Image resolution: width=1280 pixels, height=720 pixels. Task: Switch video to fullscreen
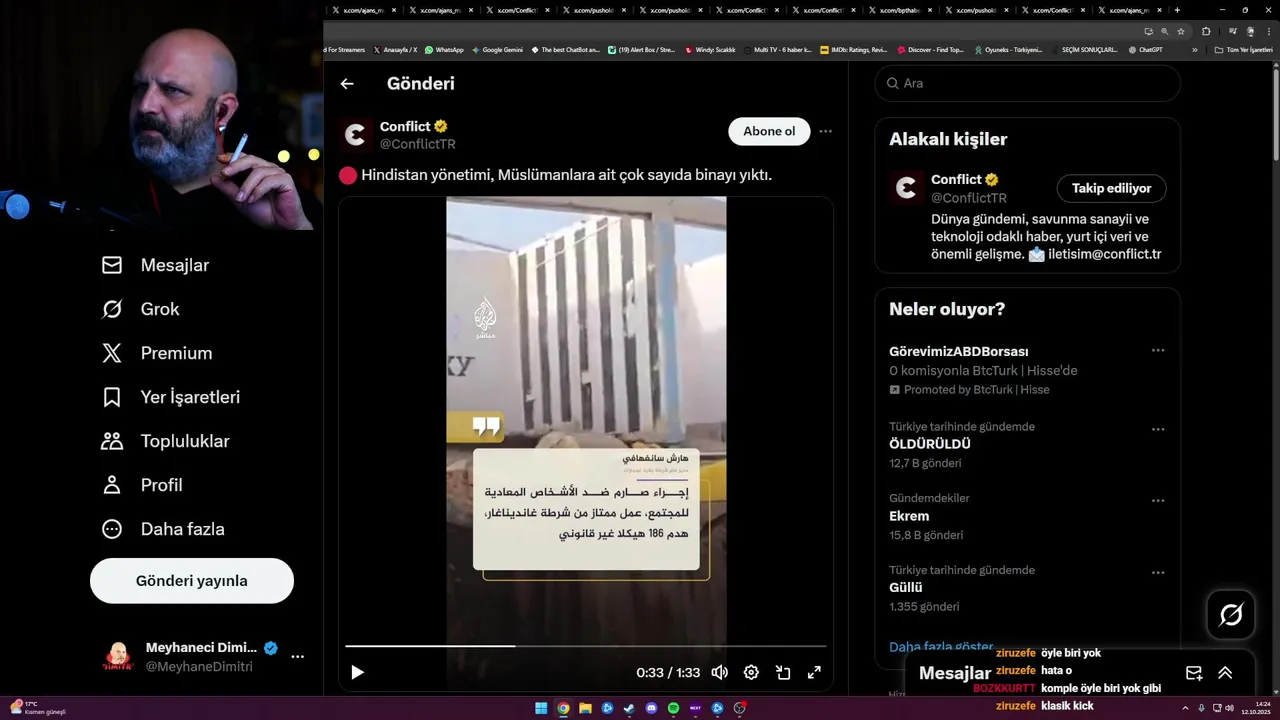814,673
